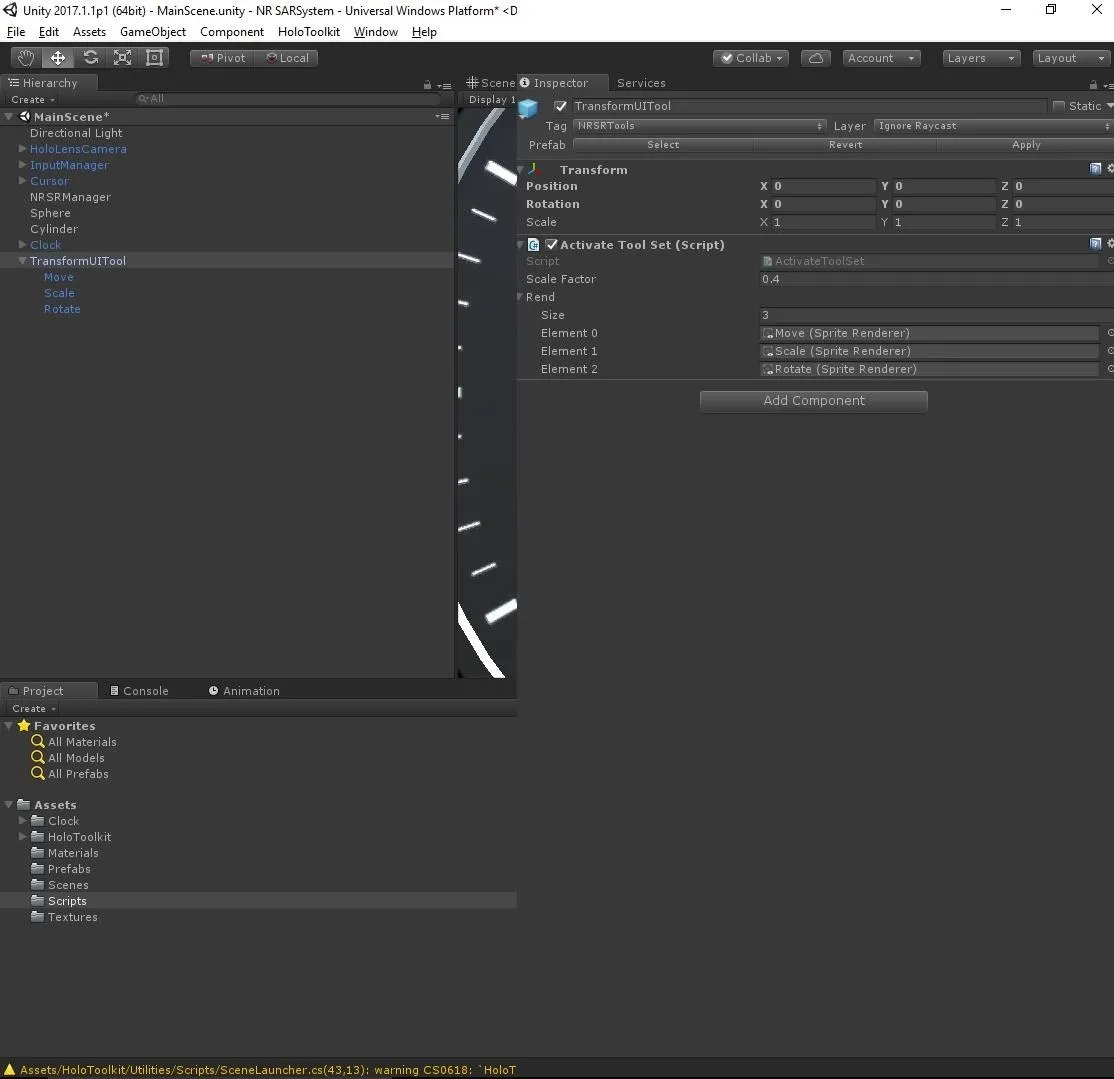The image size is (1114, 1079).
Task: Collapse TransformUITool in Hierarchy
Action: click(x=22, y=261)
